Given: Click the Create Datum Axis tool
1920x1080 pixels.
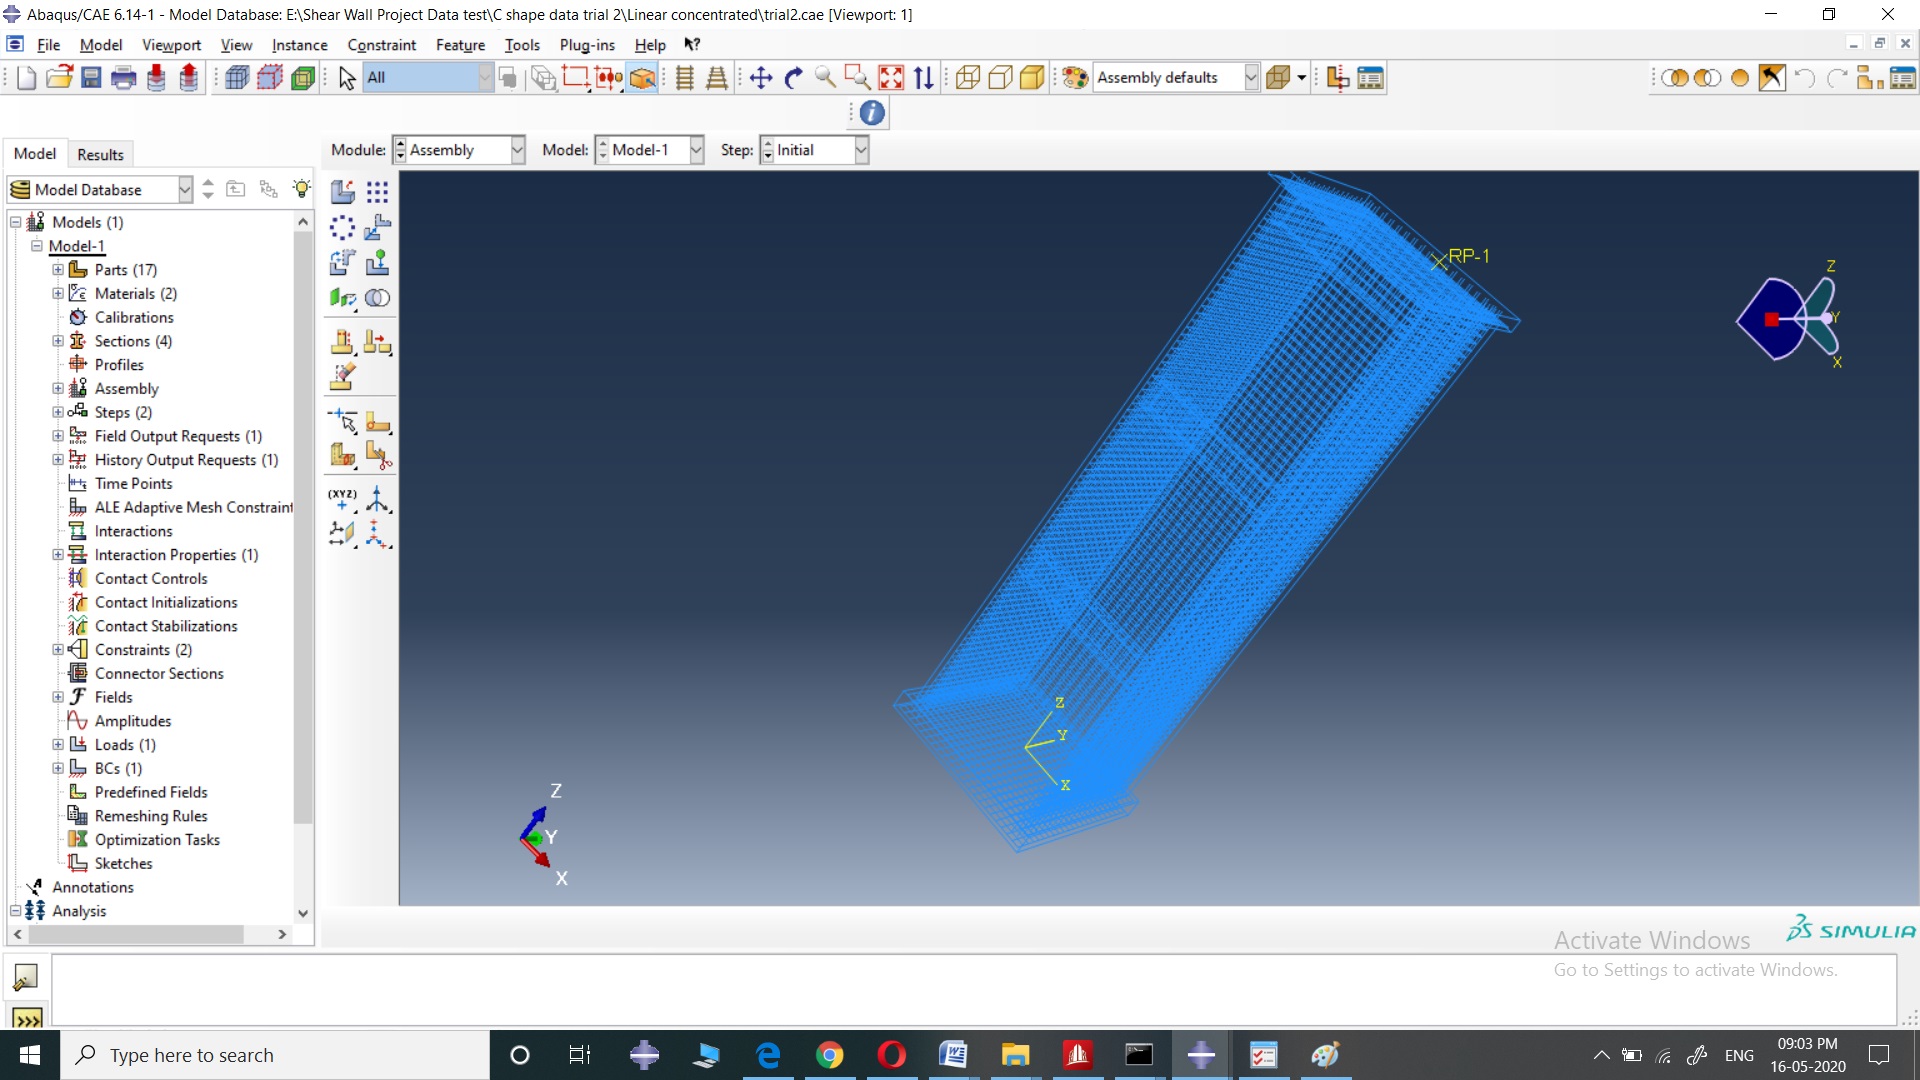Looking at the screenshot, I should tap(377, 498).
